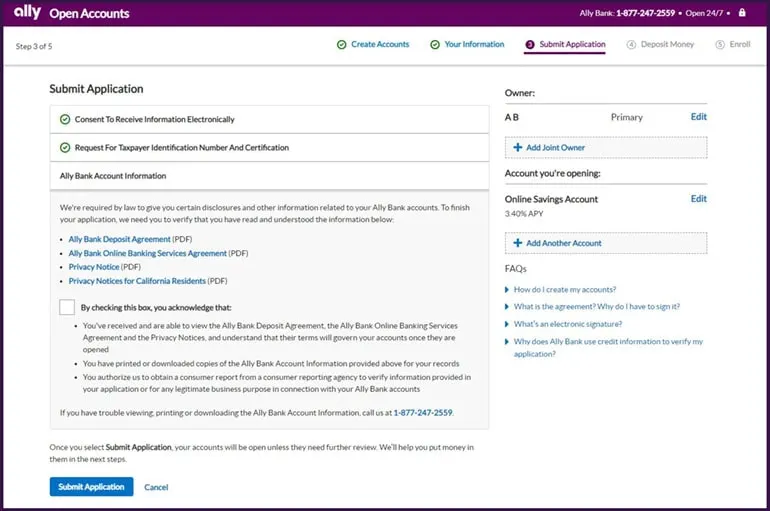Click the plus icon beside Add Joint Owner
The image size is (770, 511).
coord(517,148)
